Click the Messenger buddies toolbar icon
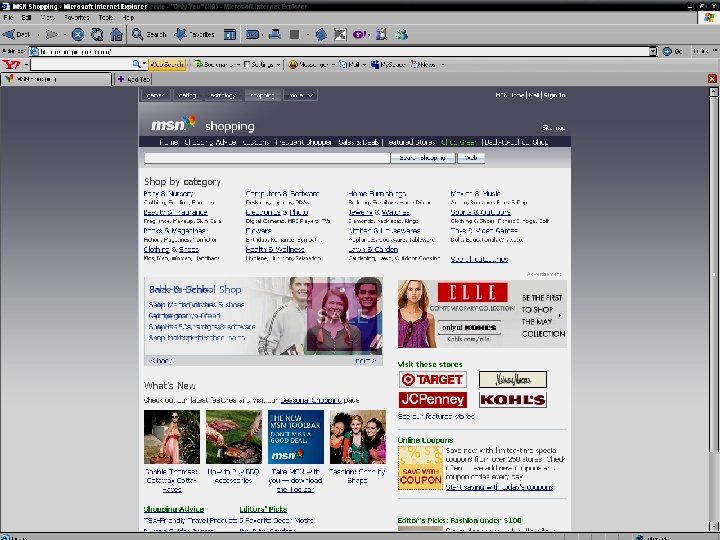 click(402, 34)
